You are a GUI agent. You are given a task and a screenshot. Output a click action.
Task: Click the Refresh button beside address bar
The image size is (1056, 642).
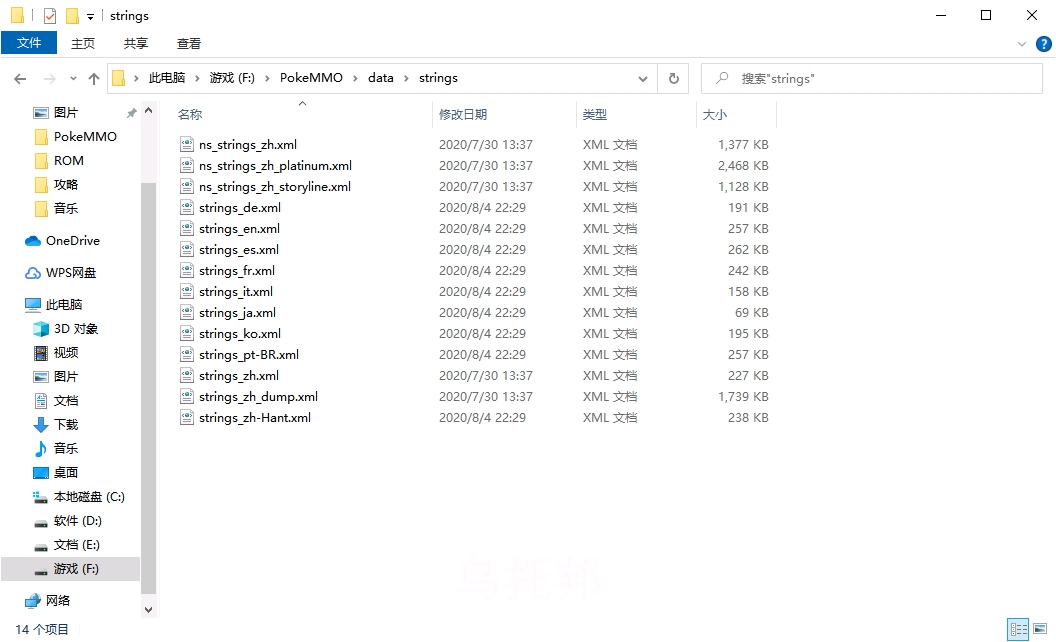coord(673,78)
